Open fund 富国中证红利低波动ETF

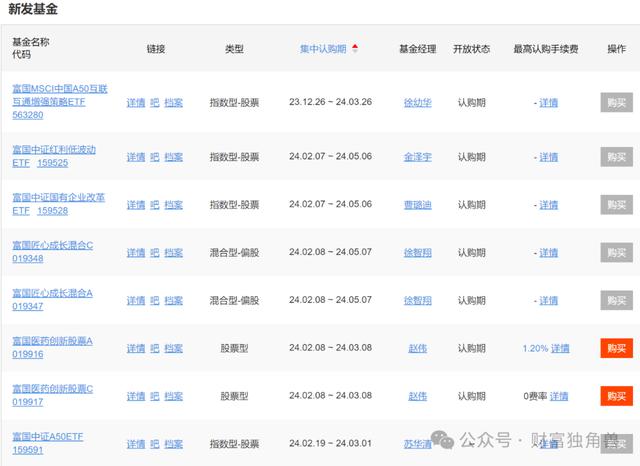[x=54, y=156]
